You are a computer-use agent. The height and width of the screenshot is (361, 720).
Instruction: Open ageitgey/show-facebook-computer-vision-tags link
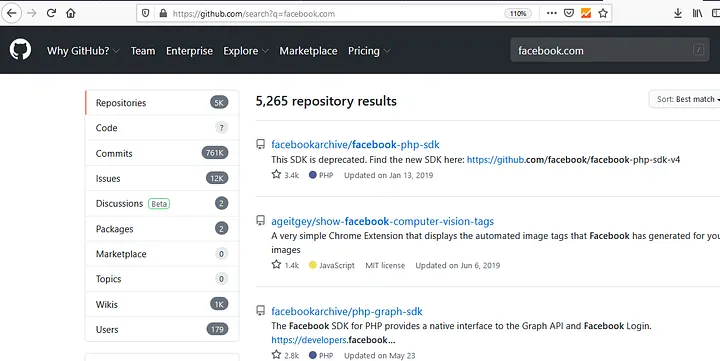(382, 221)
